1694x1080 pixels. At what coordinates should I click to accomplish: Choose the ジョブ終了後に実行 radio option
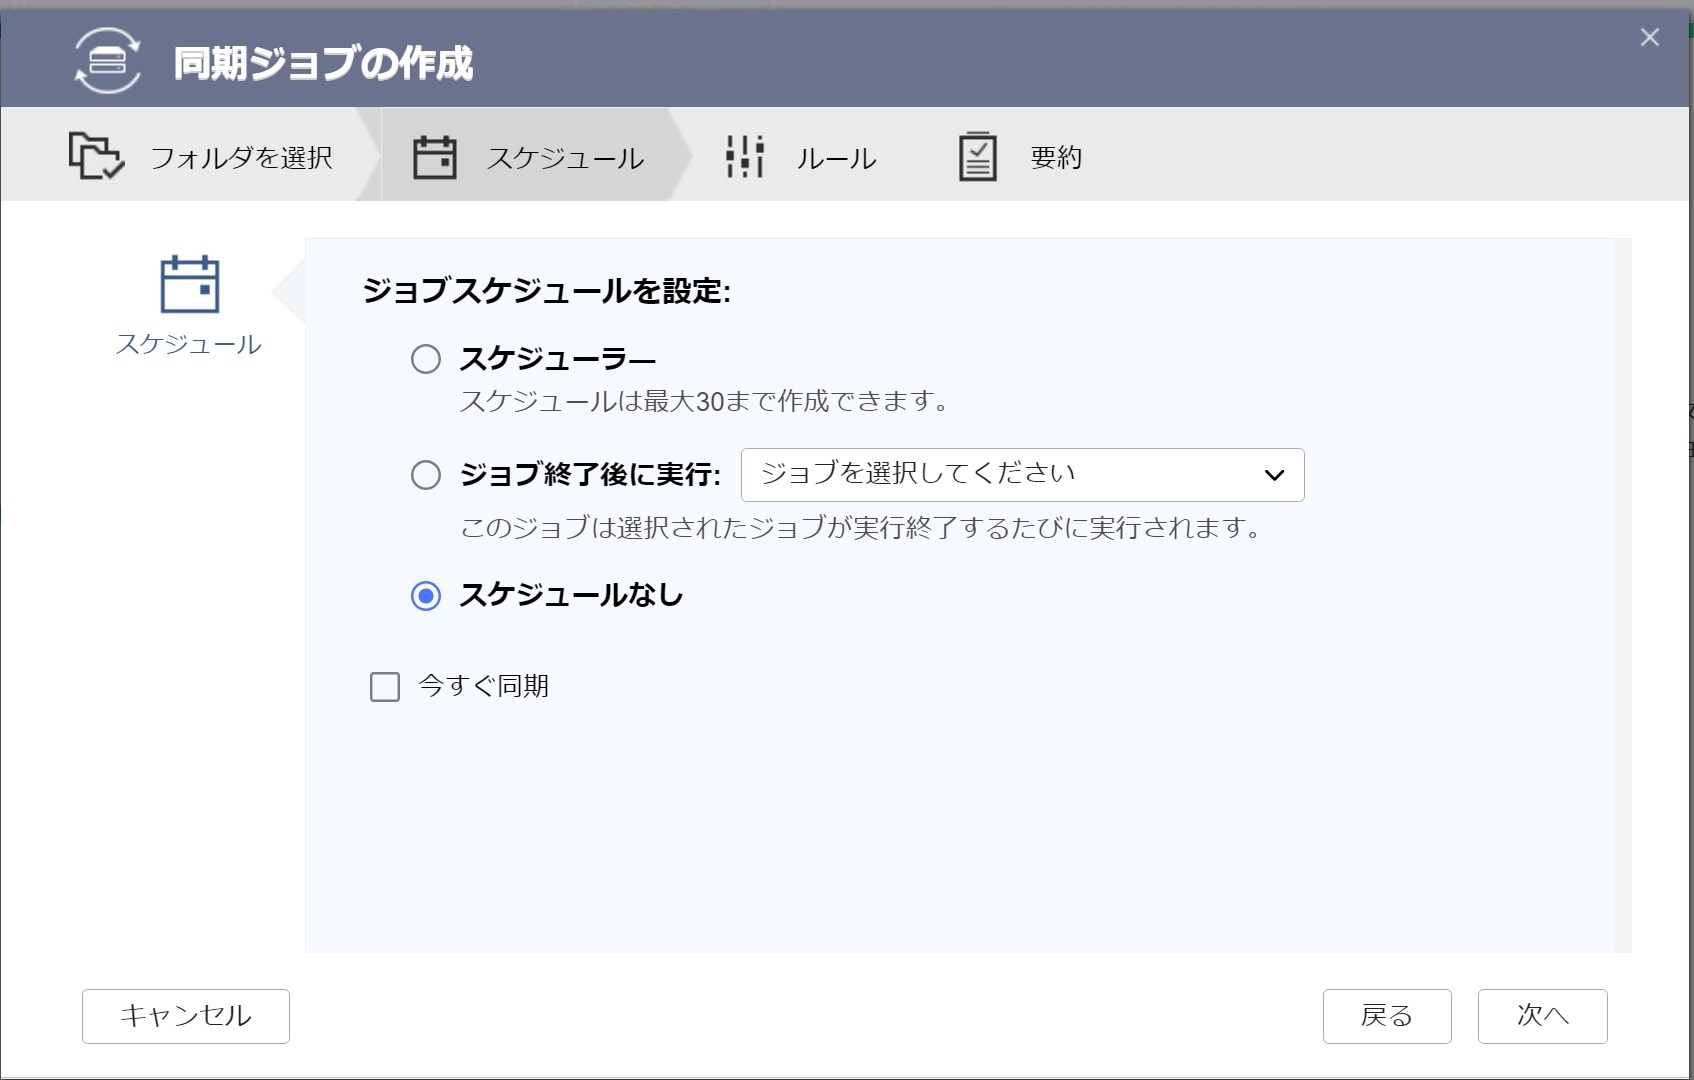click(x=426, y=475)
